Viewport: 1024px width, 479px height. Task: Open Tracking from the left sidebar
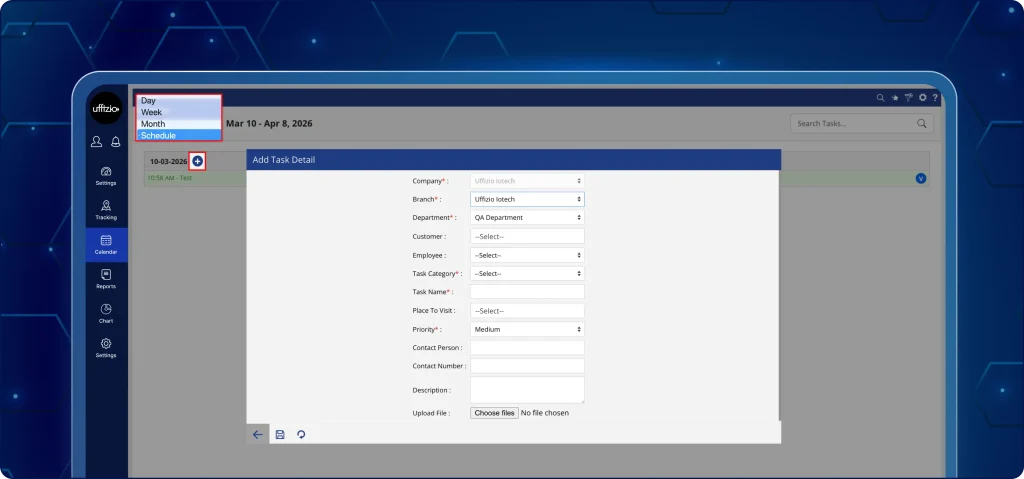106,210
